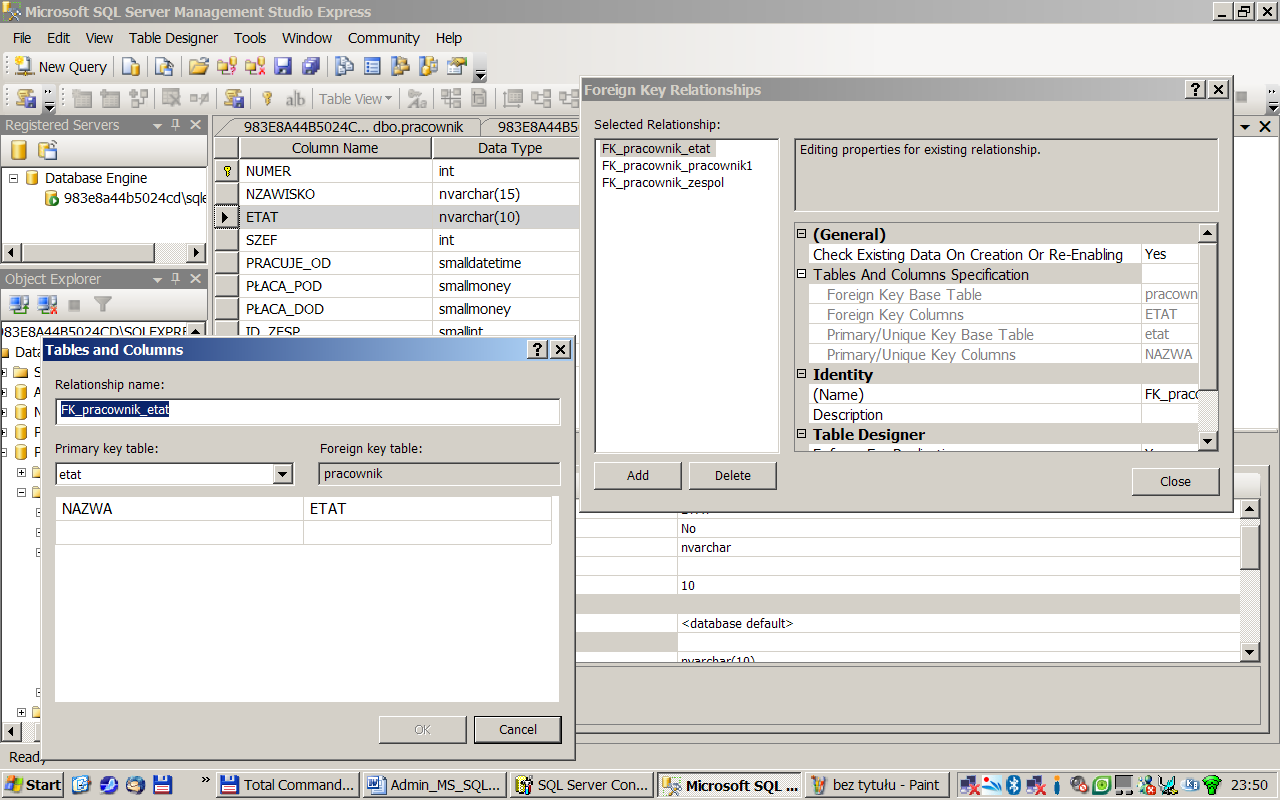The image size is (1280, 800).
Task: Click the Save All icon in toolbar
Action: point(311,67)
